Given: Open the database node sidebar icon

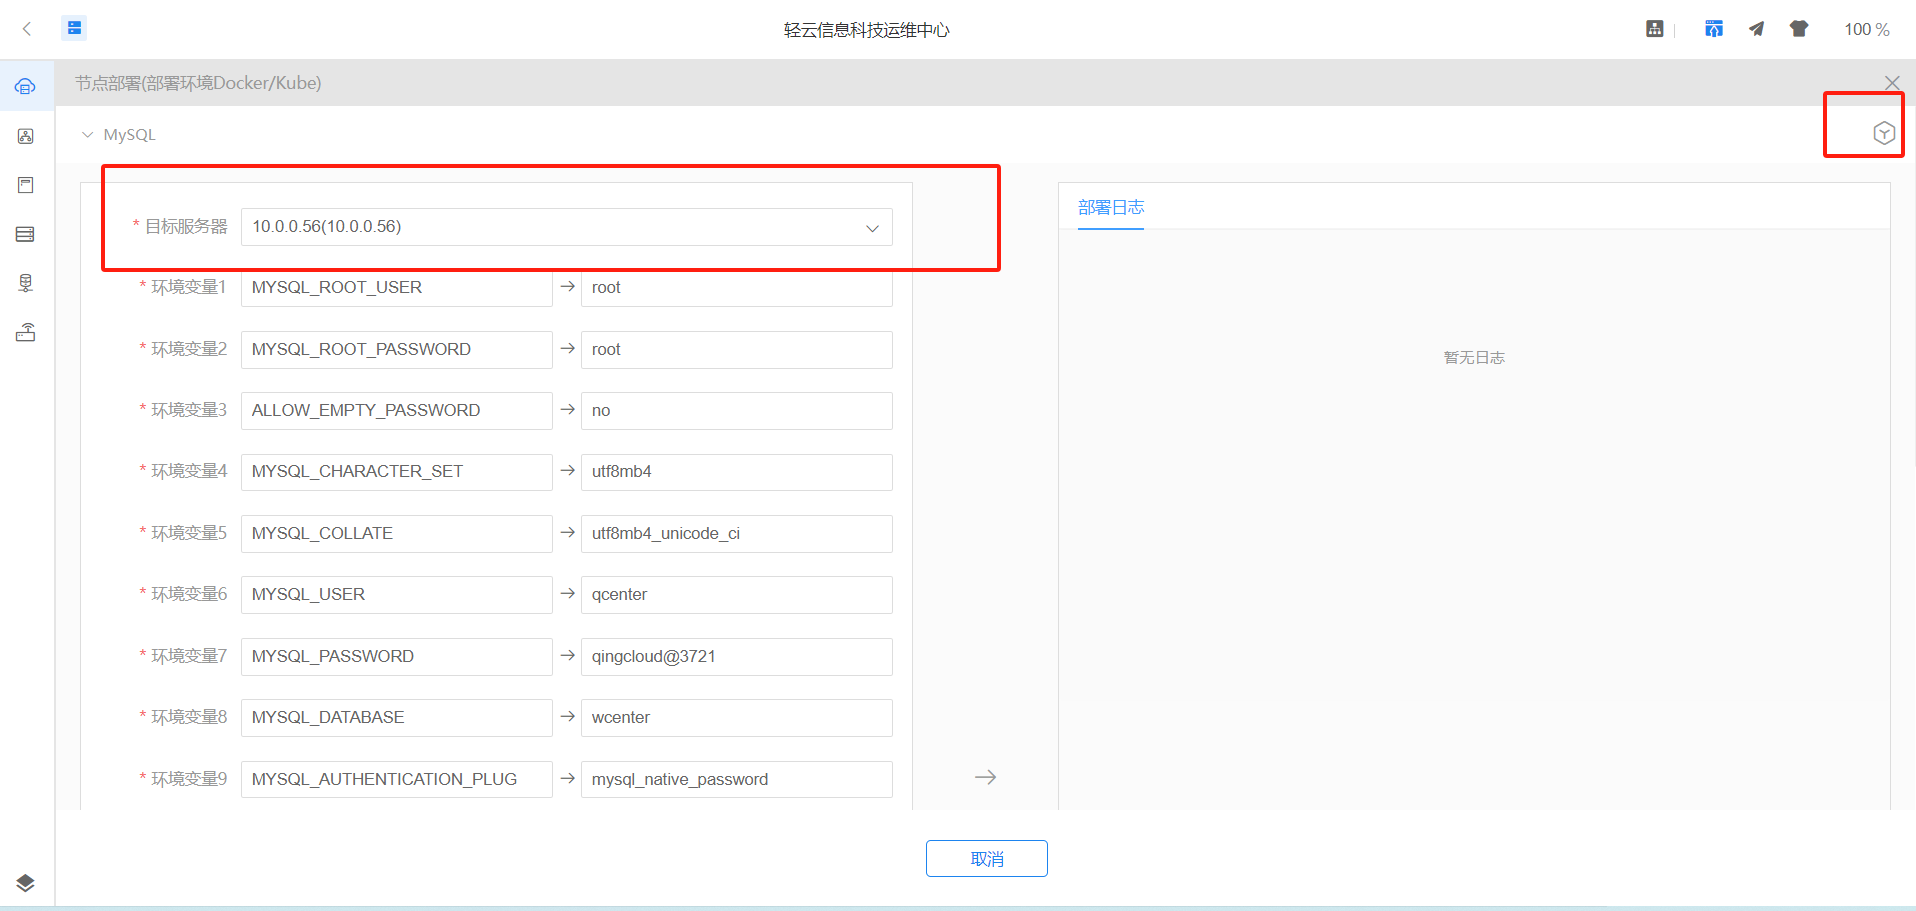Looking at the screenshot, I should (x=26, y=283).
